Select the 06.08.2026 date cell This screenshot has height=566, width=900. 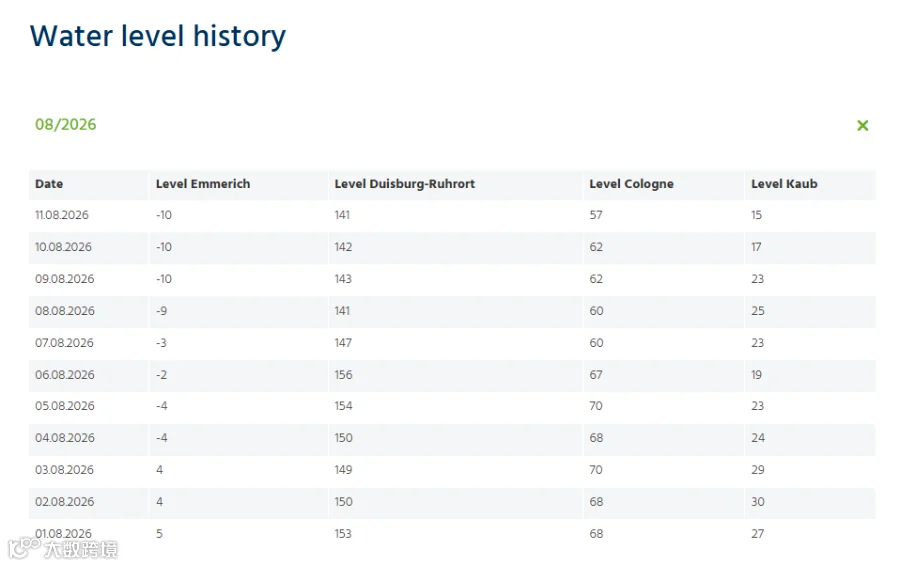click(x=64, y=375)
